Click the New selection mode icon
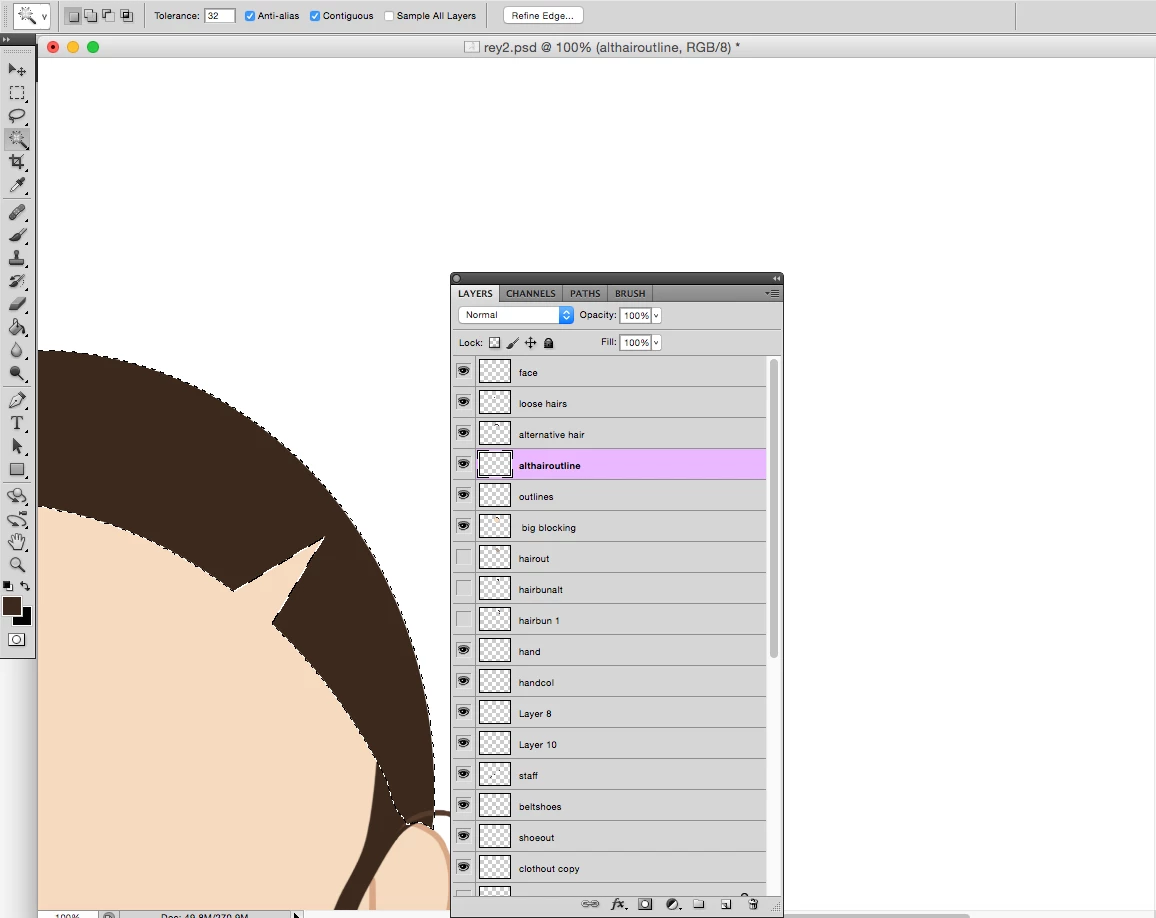The height and width of the screenshot is (918, 1156). 73,15
